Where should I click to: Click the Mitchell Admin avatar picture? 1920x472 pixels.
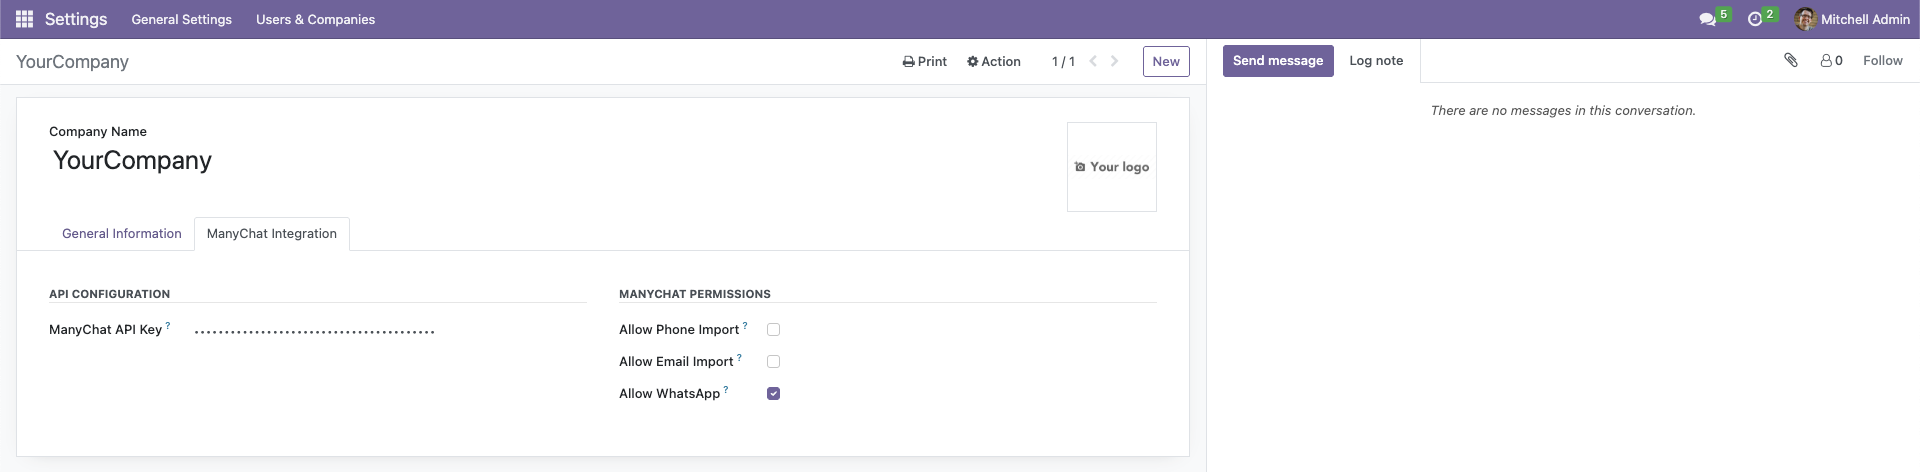click(1805, 19)
